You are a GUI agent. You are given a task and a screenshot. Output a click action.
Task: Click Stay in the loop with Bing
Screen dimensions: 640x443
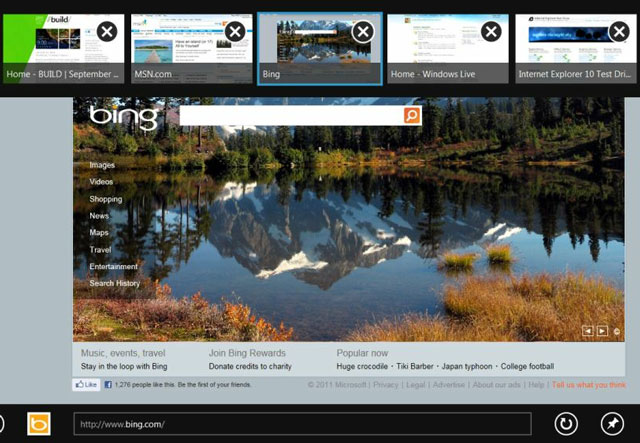pos(124,366)
